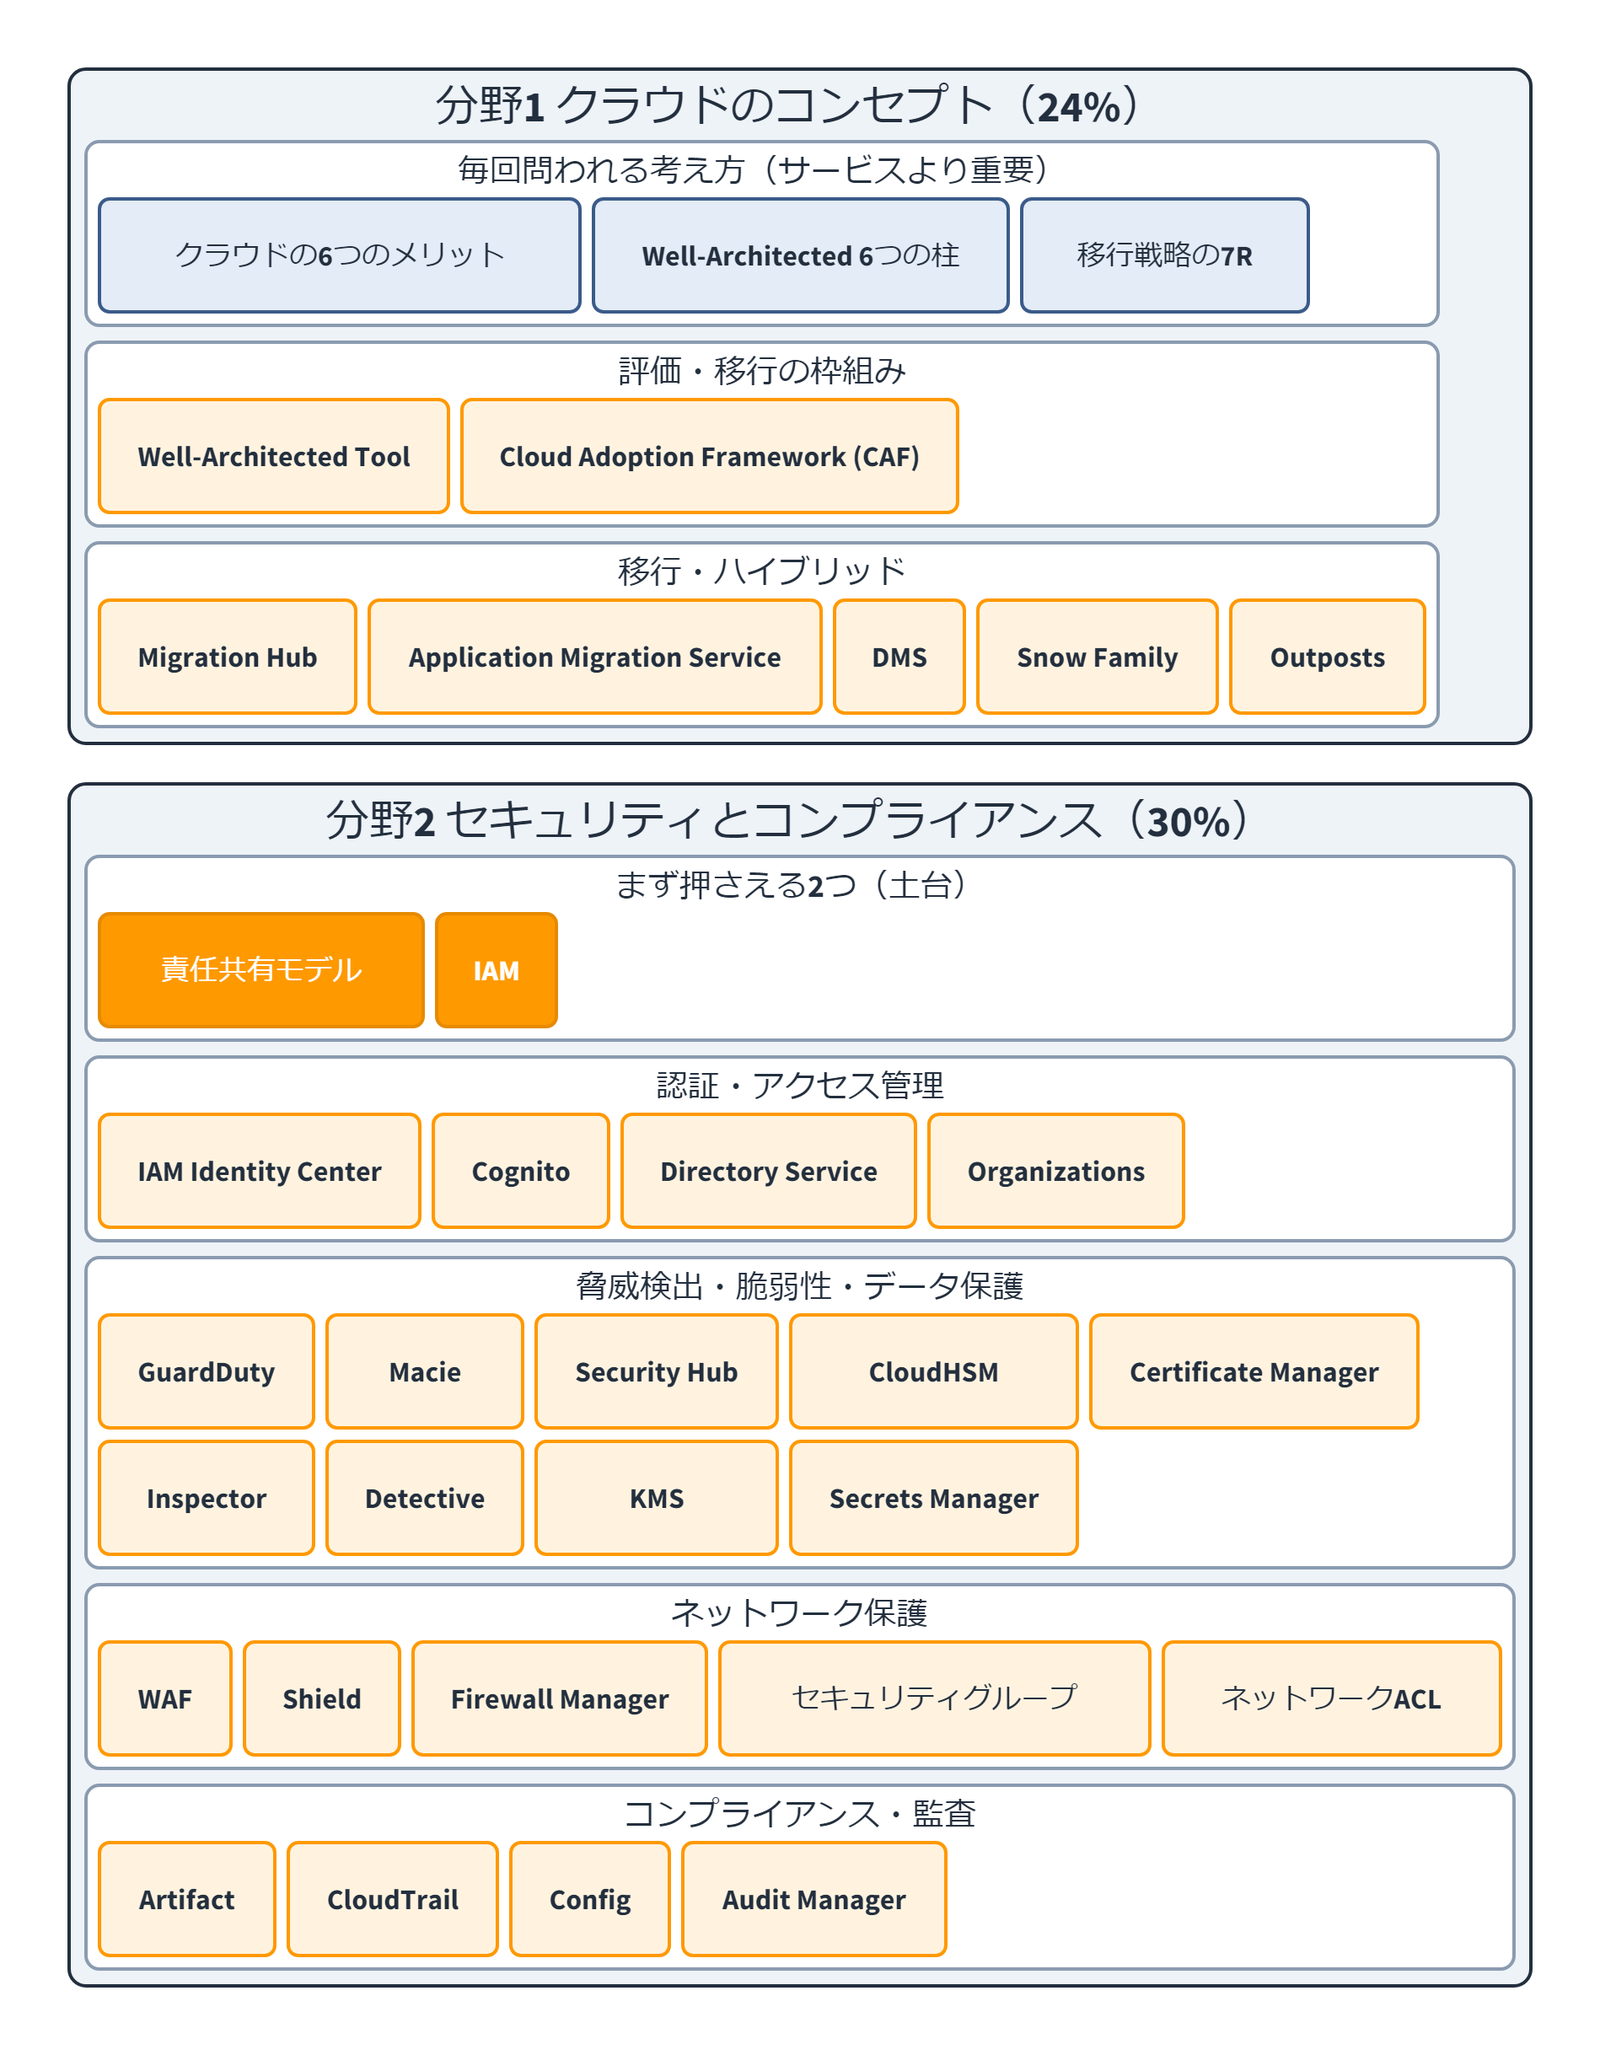Click the 移行戦略の7R box
This screenshot has height=2055, width=1600.
(x=1164, y=255)
